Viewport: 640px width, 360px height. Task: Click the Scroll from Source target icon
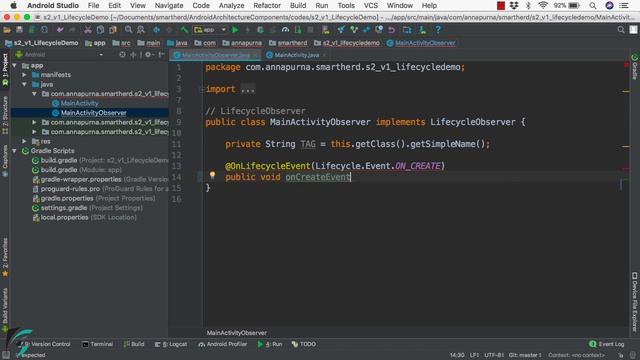(x=122, y=55)
